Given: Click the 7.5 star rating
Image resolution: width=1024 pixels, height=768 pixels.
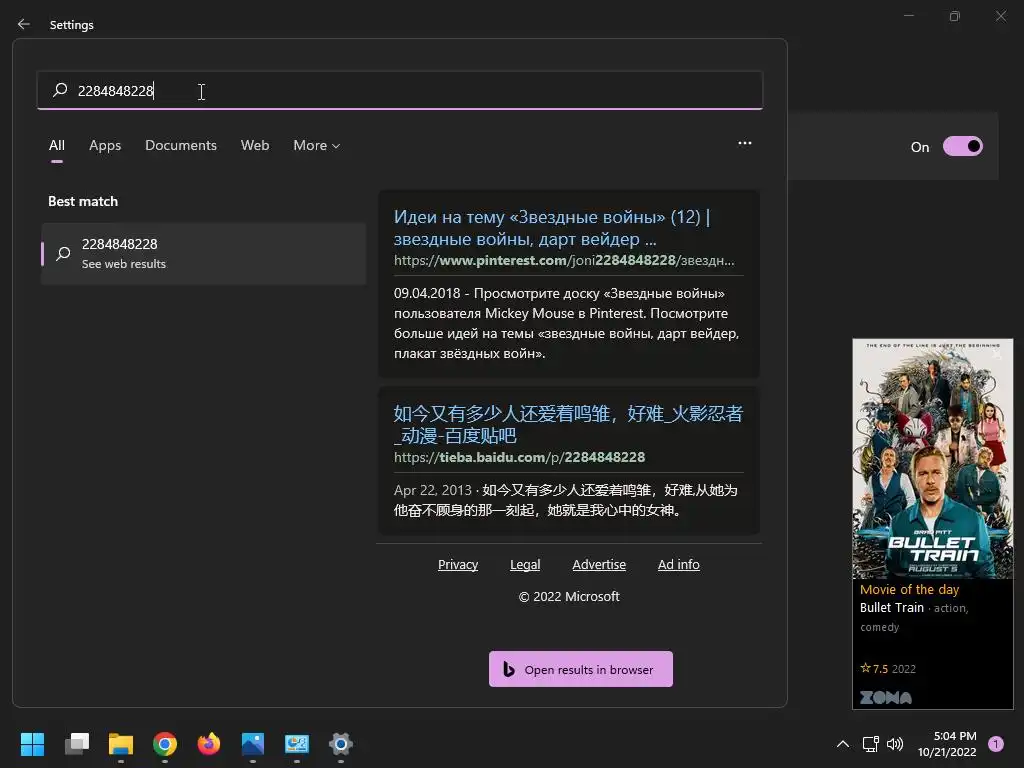Looking at the screenshot, I should (874, 669).
